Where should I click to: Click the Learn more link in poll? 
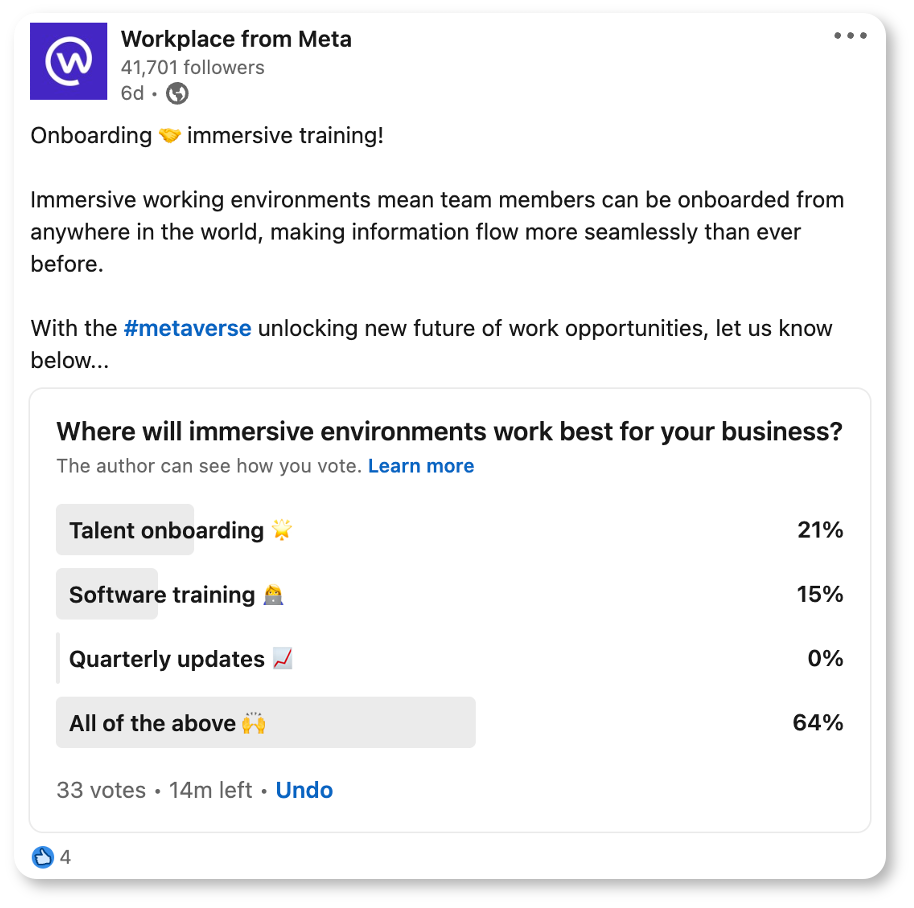[421, 466]
